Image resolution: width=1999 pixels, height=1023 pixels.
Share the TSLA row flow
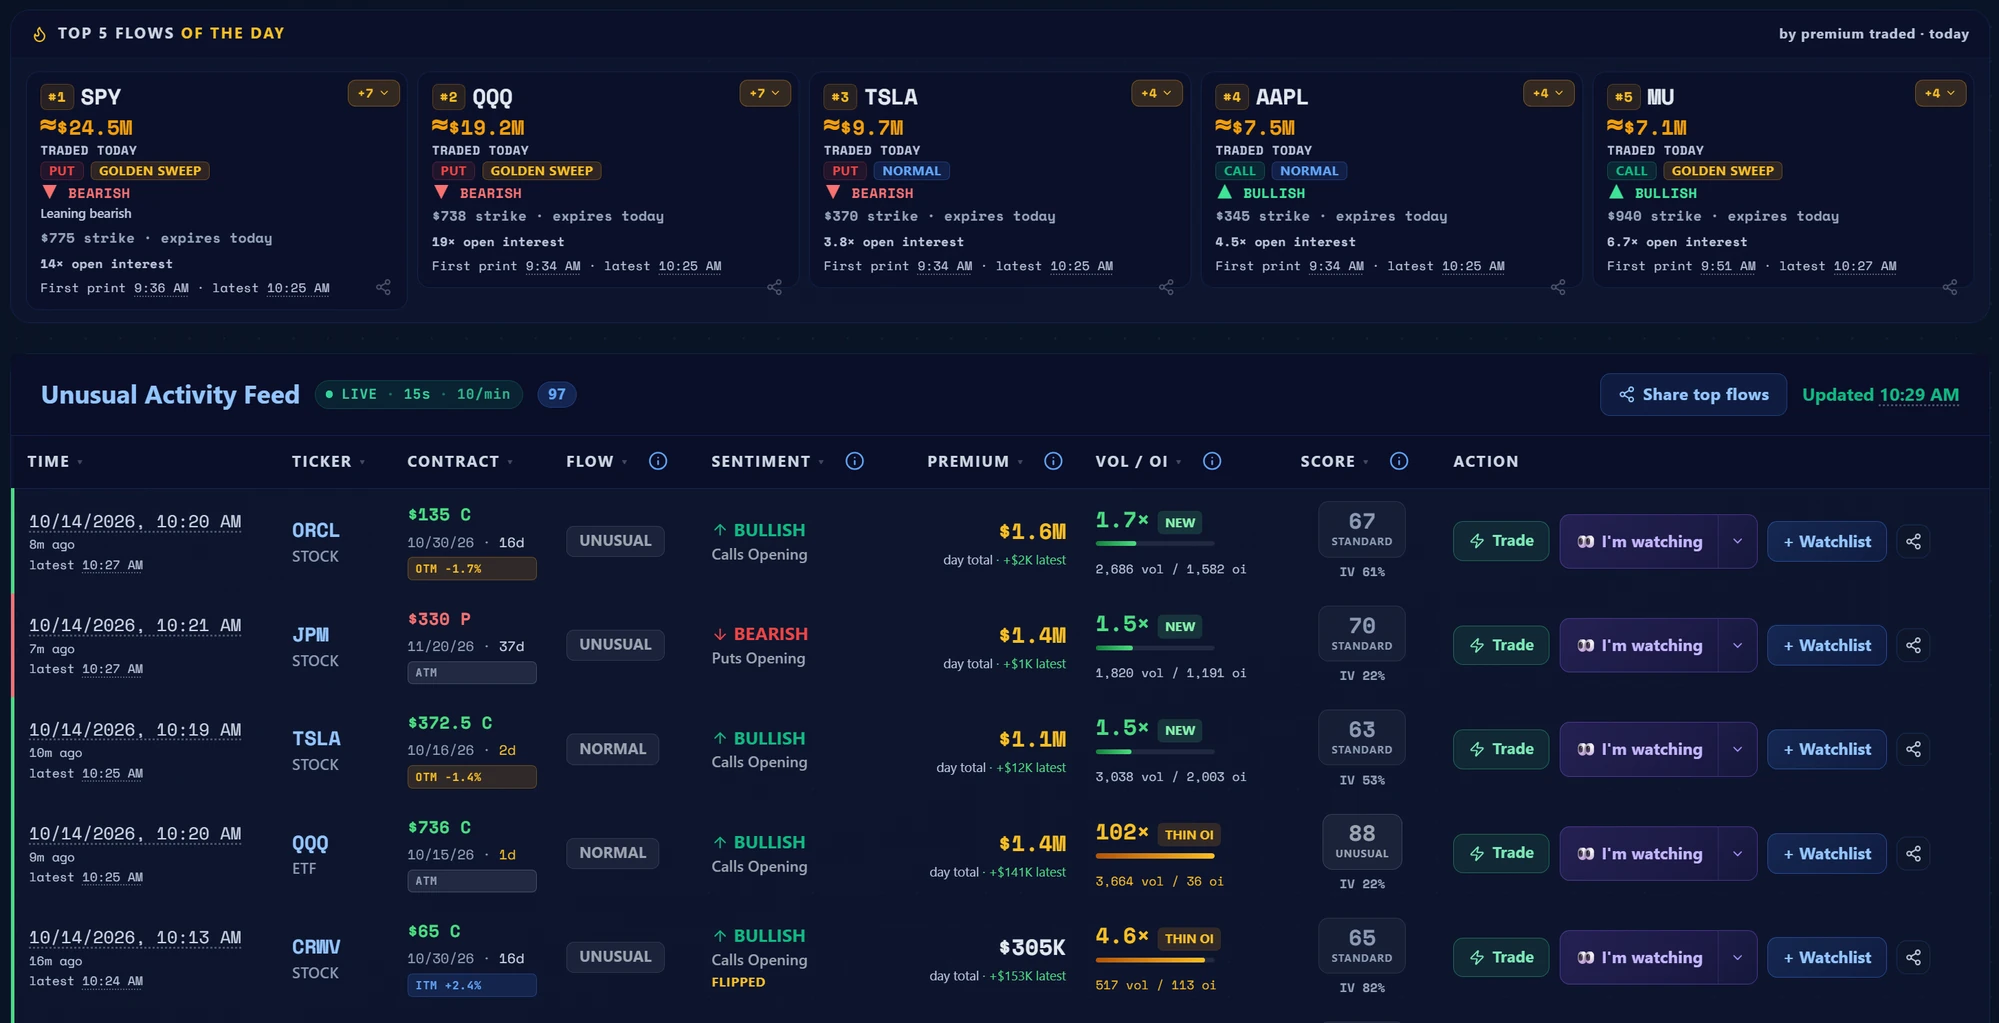[x=1913, y=749]
